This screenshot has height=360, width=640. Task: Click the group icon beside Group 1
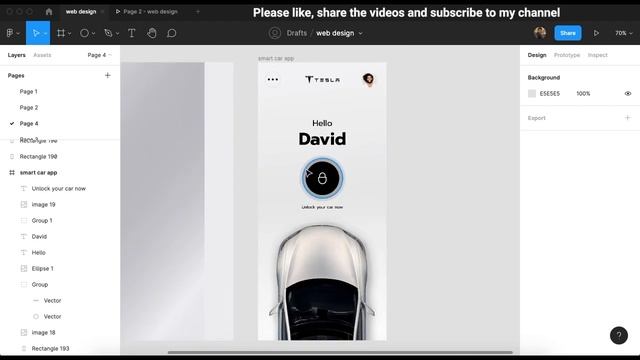pyautogui.click(x=24, y=220)
